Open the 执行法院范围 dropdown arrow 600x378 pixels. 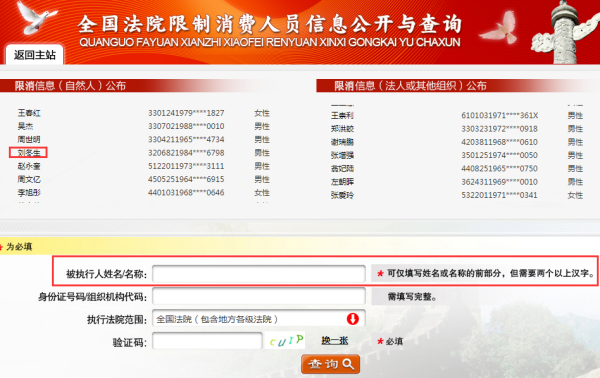(352, 319)
